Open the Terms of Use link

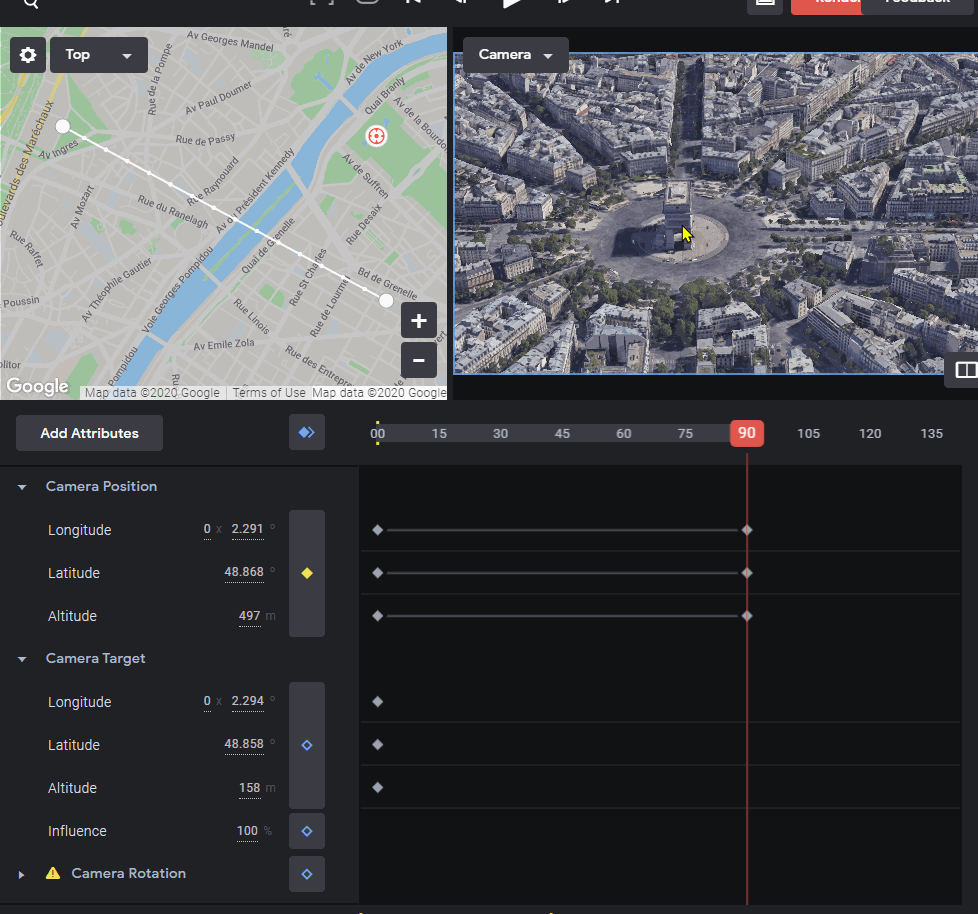(x=269, y=392)
